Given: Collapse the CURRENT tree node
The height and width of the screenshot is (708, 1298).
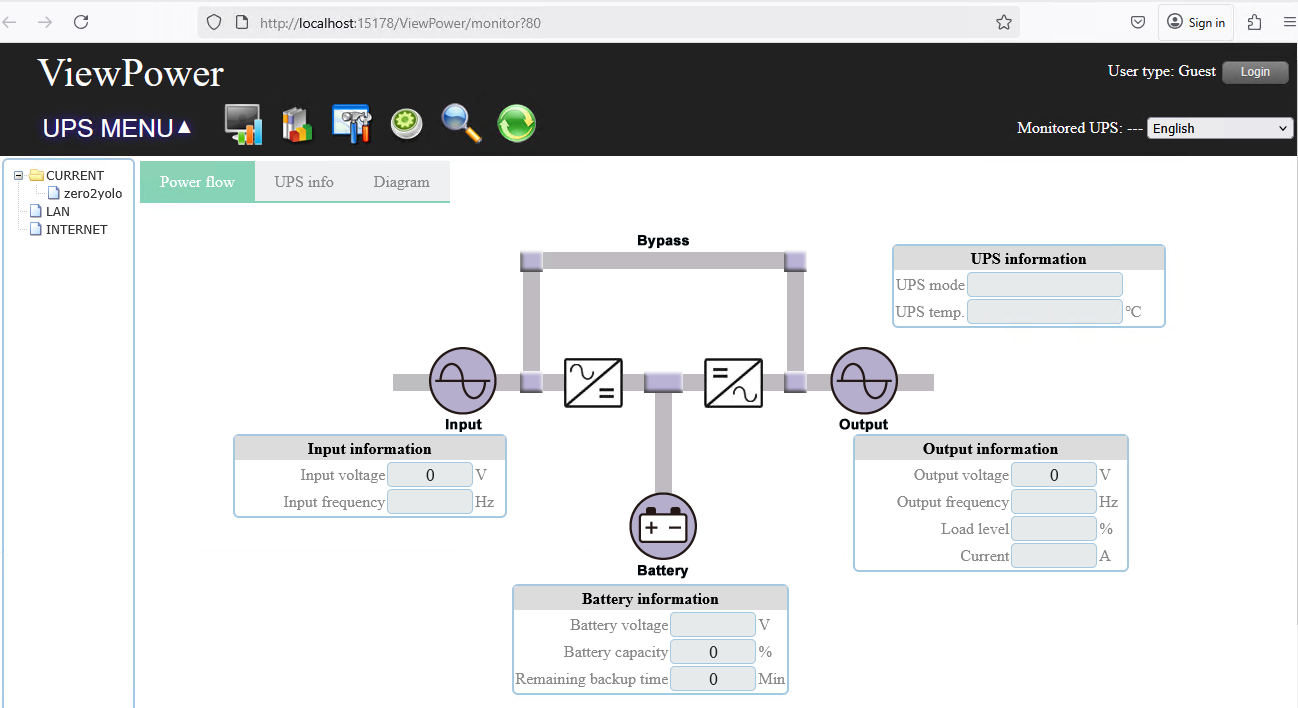Looking at the screenshot, I should click(x=17, y=174).
